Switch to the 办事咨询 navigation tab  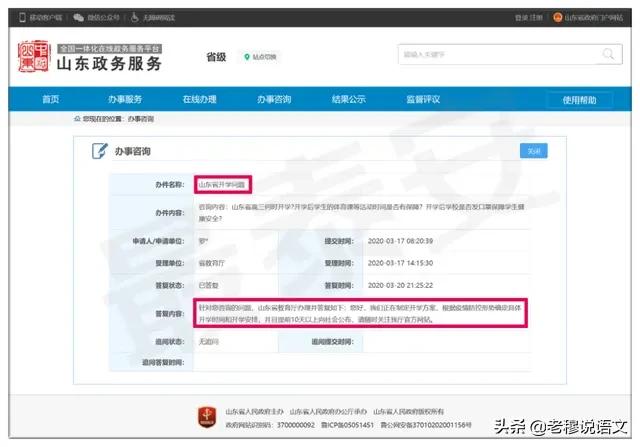tap(273, 100)
